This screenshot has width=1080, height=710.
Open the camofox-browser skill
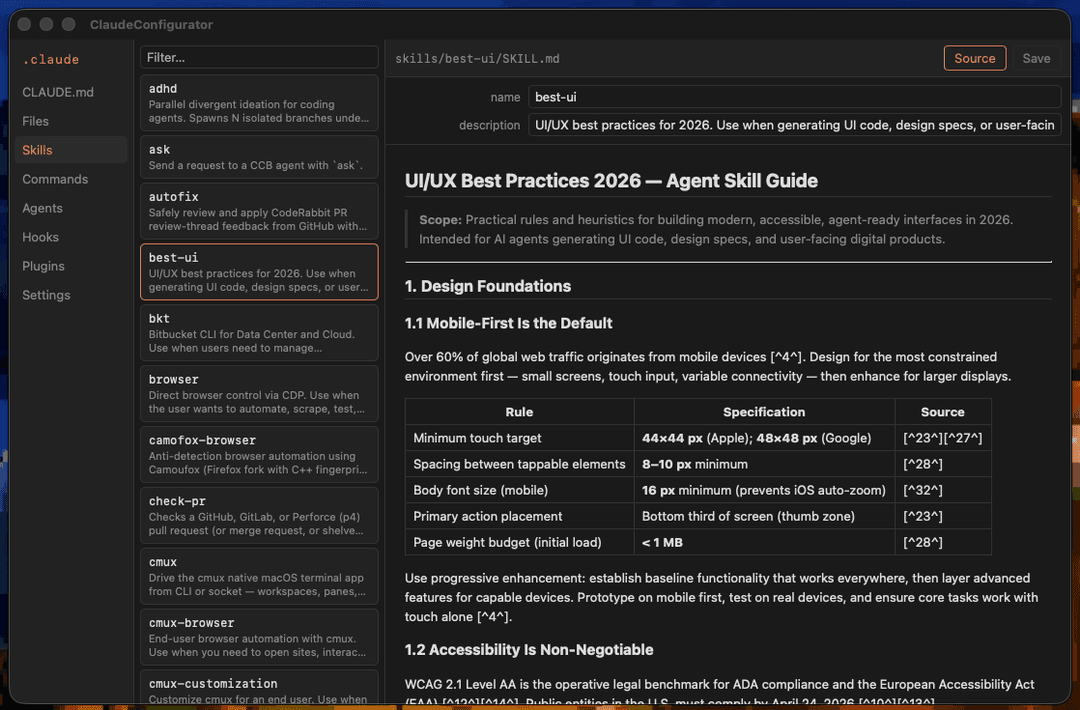(x=259, y=455)
